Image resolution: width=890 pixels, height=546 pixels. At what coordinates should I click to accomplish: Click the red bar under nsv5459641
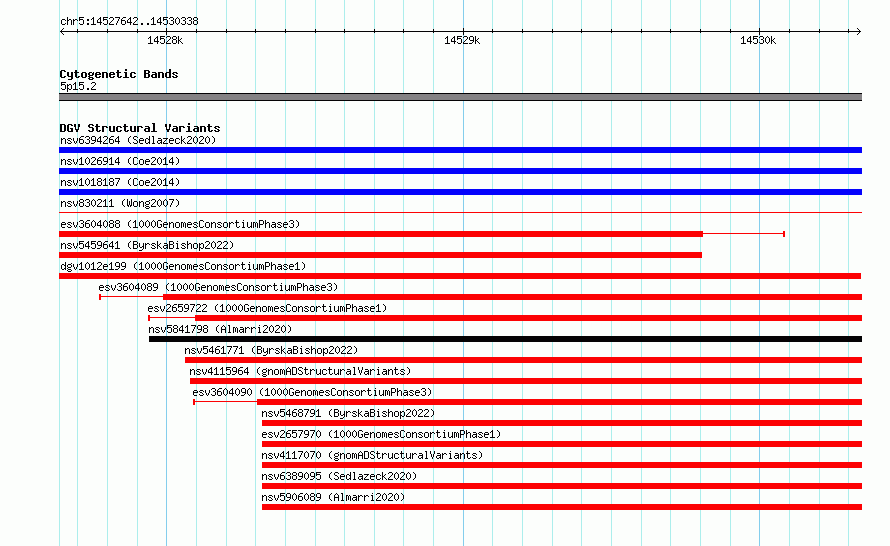point(380,255)
